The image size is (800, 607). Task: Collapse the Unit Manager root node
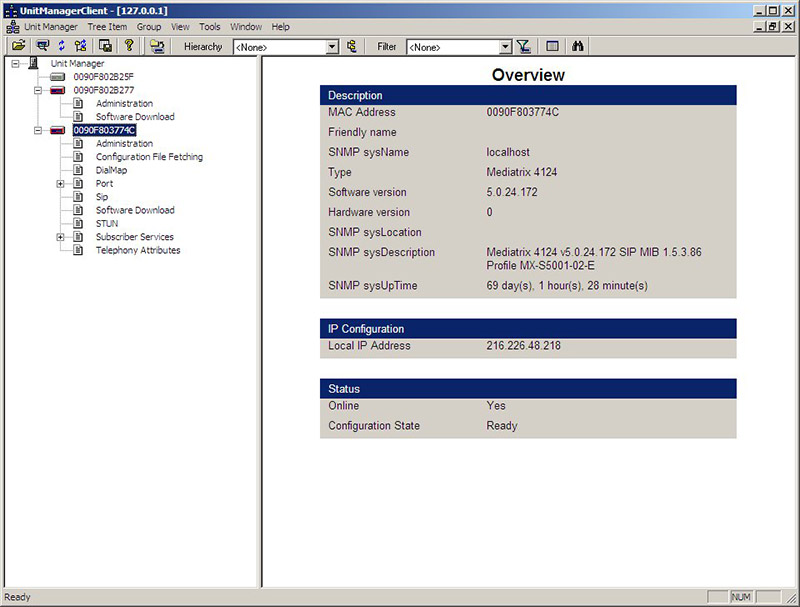[15, 64]
